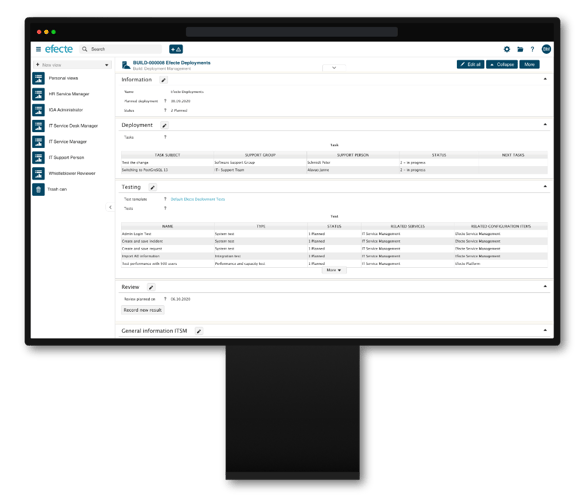Select IGA Administrator view
The width and height of the screenshot is (585, 497).
tap(66, 110)
